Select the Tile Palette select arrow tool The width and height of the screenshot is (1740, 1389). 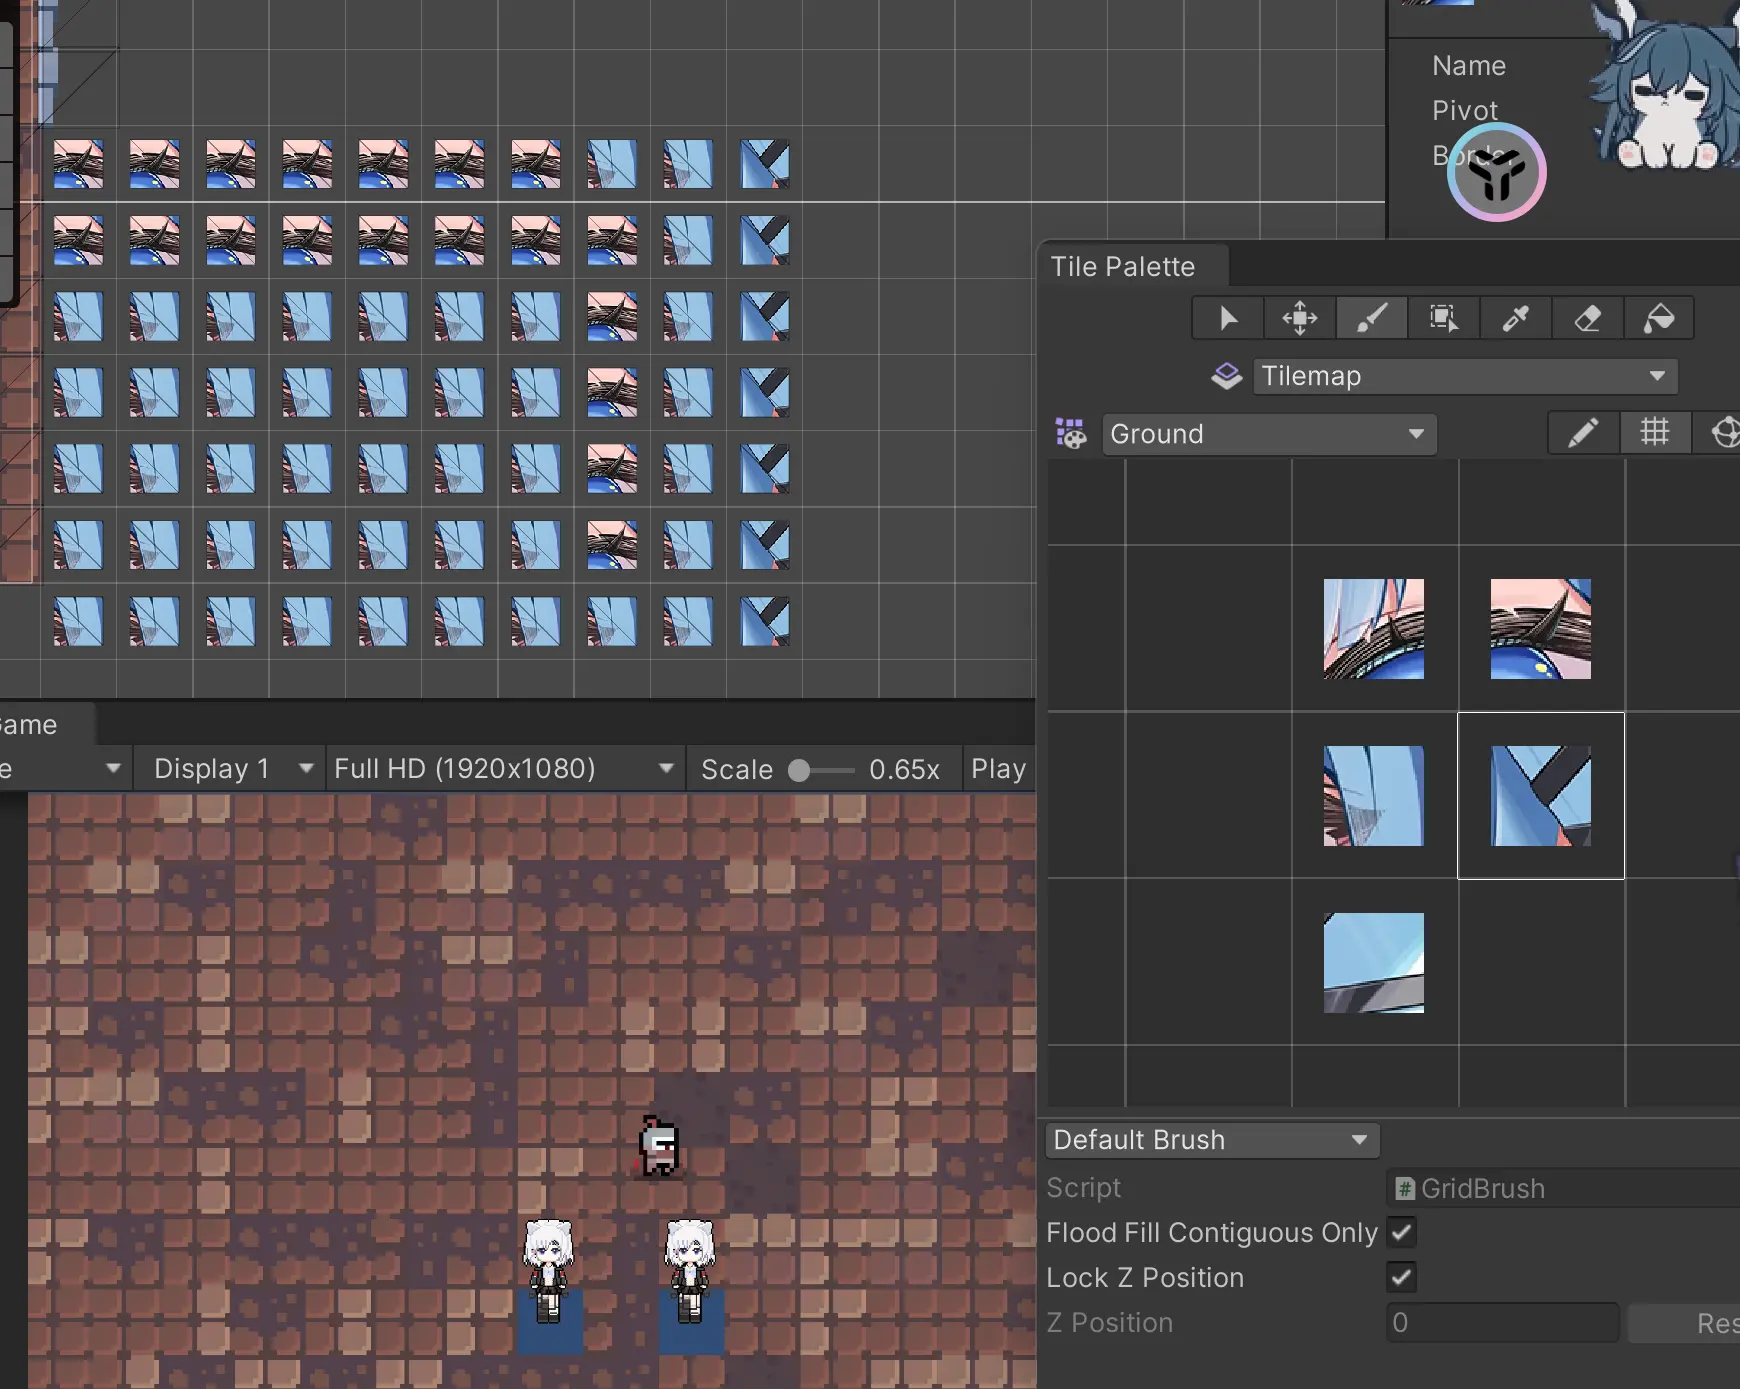pyautogui.click(x=1228, y=318)
